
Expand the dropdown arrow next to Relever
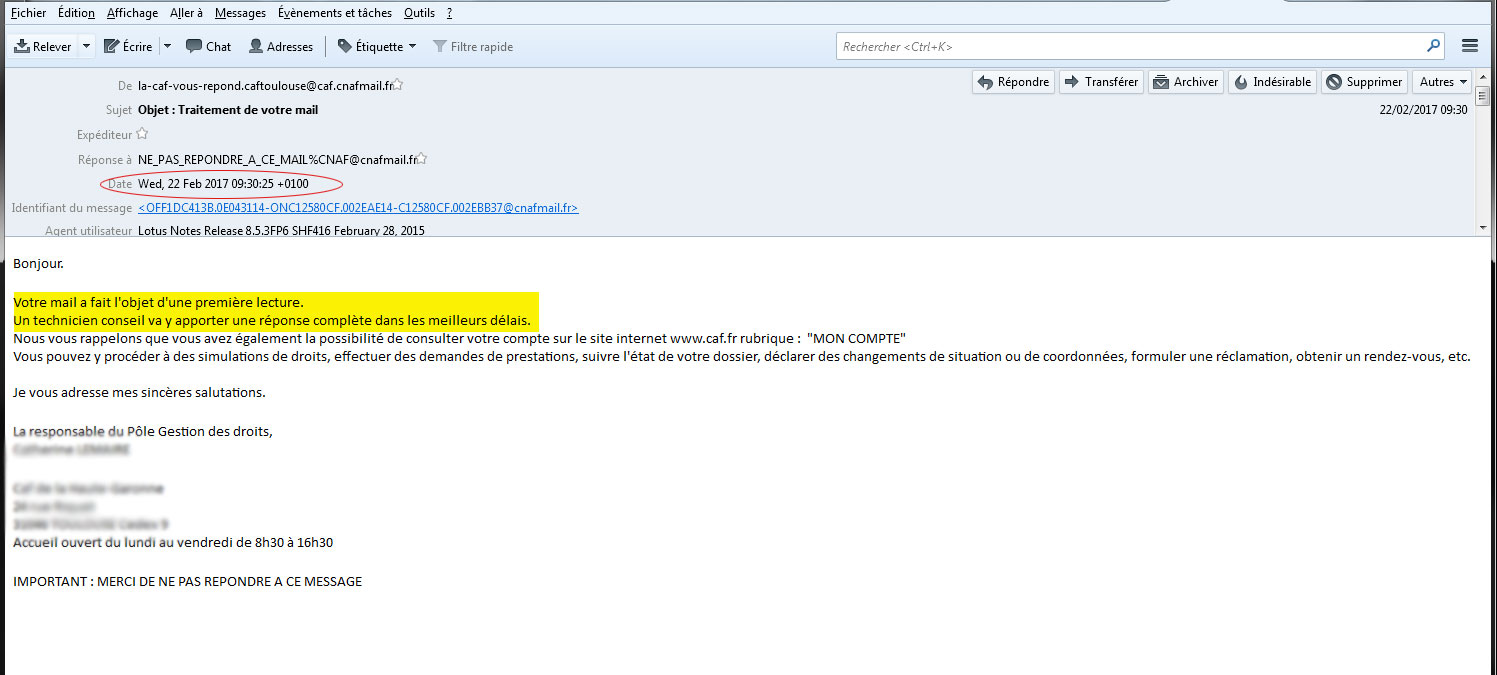point(87,47)
